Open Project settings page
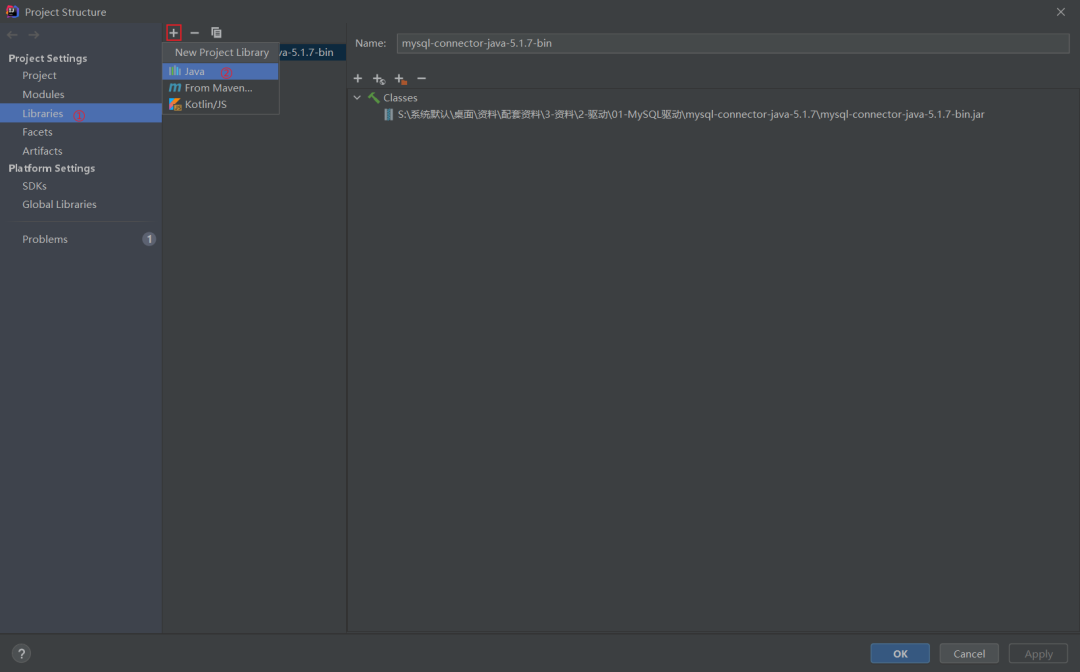 [39, 75]
